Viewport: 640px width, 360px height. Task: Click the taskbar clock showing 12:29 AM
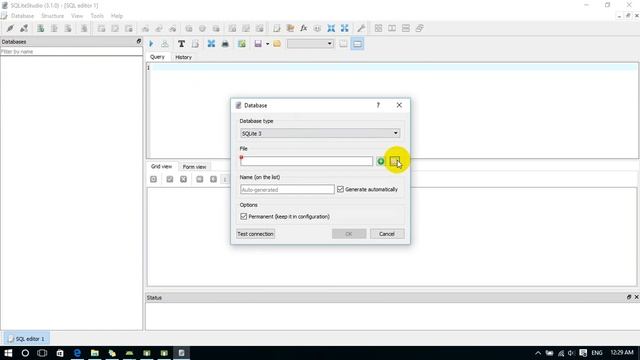point(622,352)
